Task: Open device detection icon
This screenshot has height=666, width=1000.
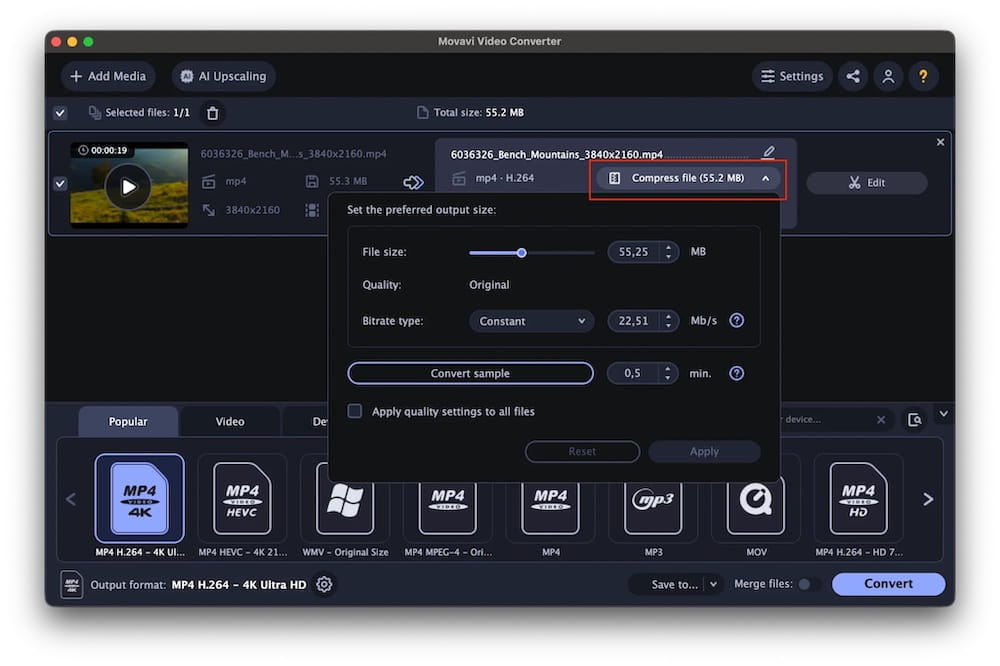Action: tap(915, 420)
